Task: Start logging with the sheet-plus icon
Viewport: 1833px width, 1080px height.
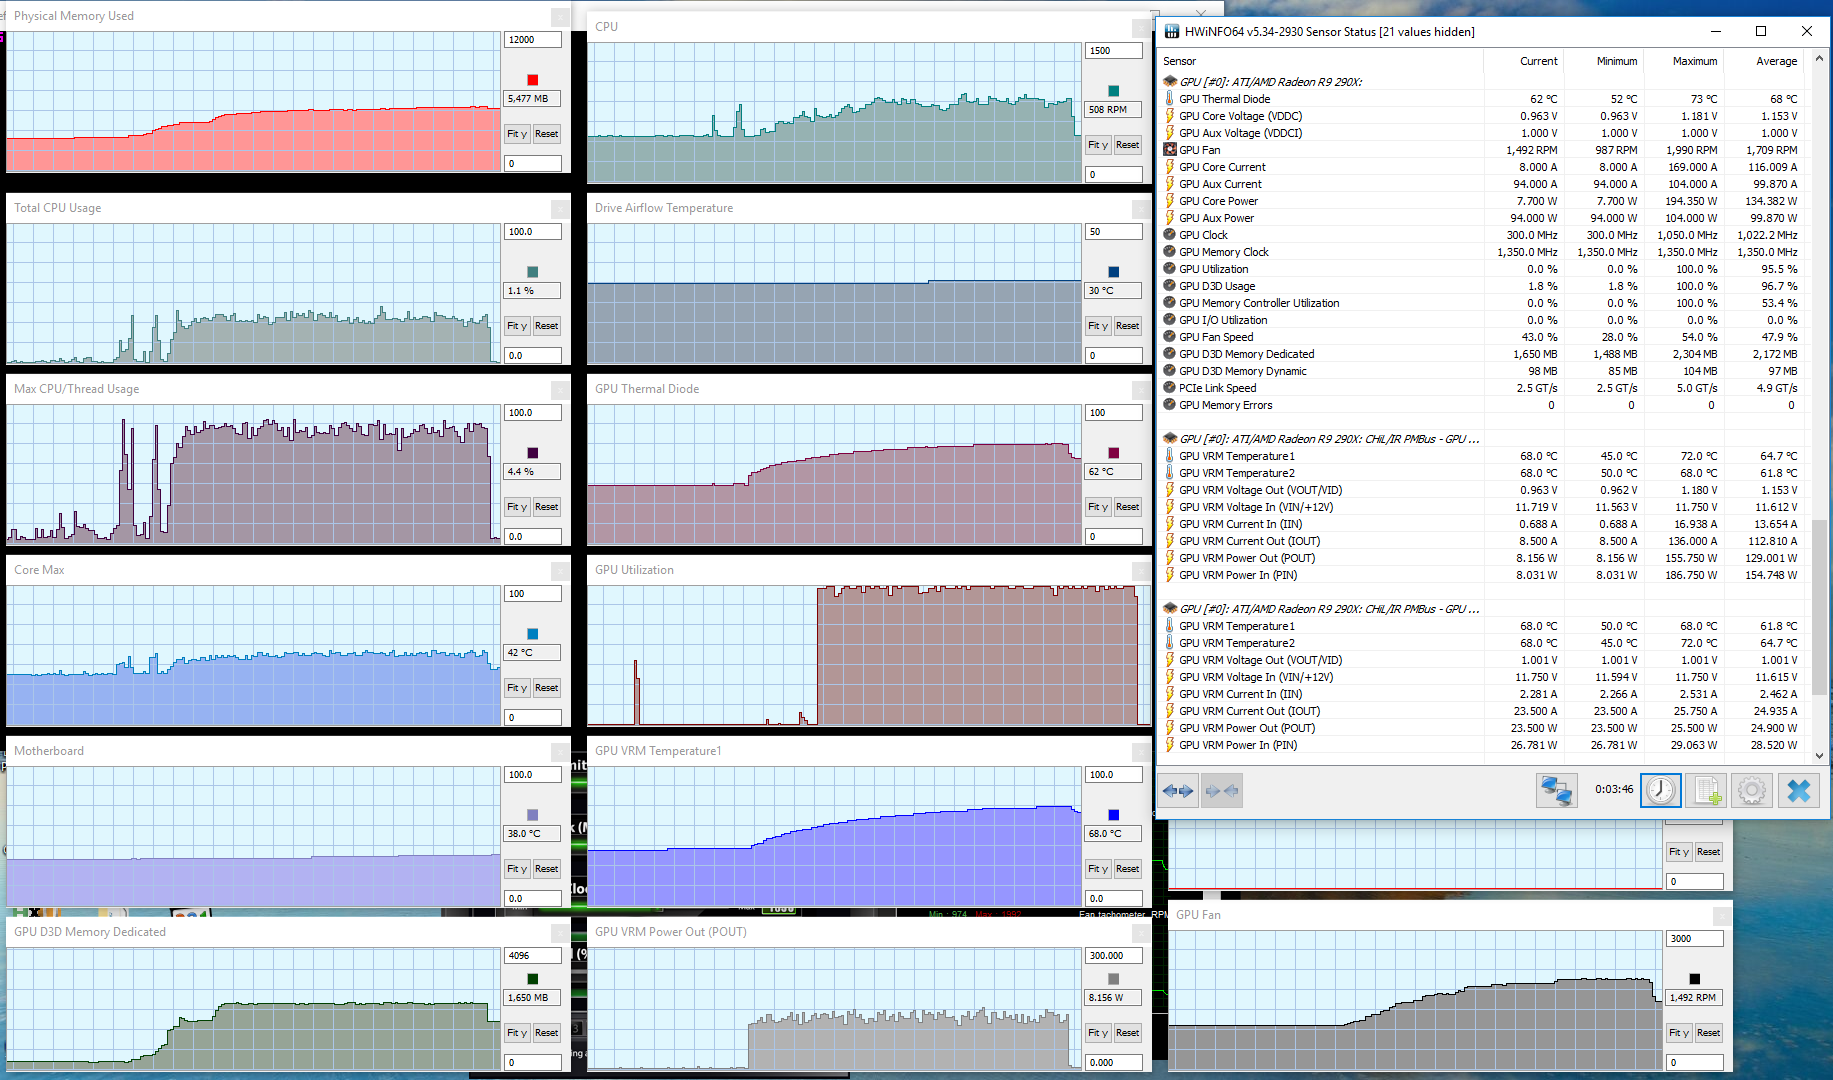Action: click(x=1708, y=790)
